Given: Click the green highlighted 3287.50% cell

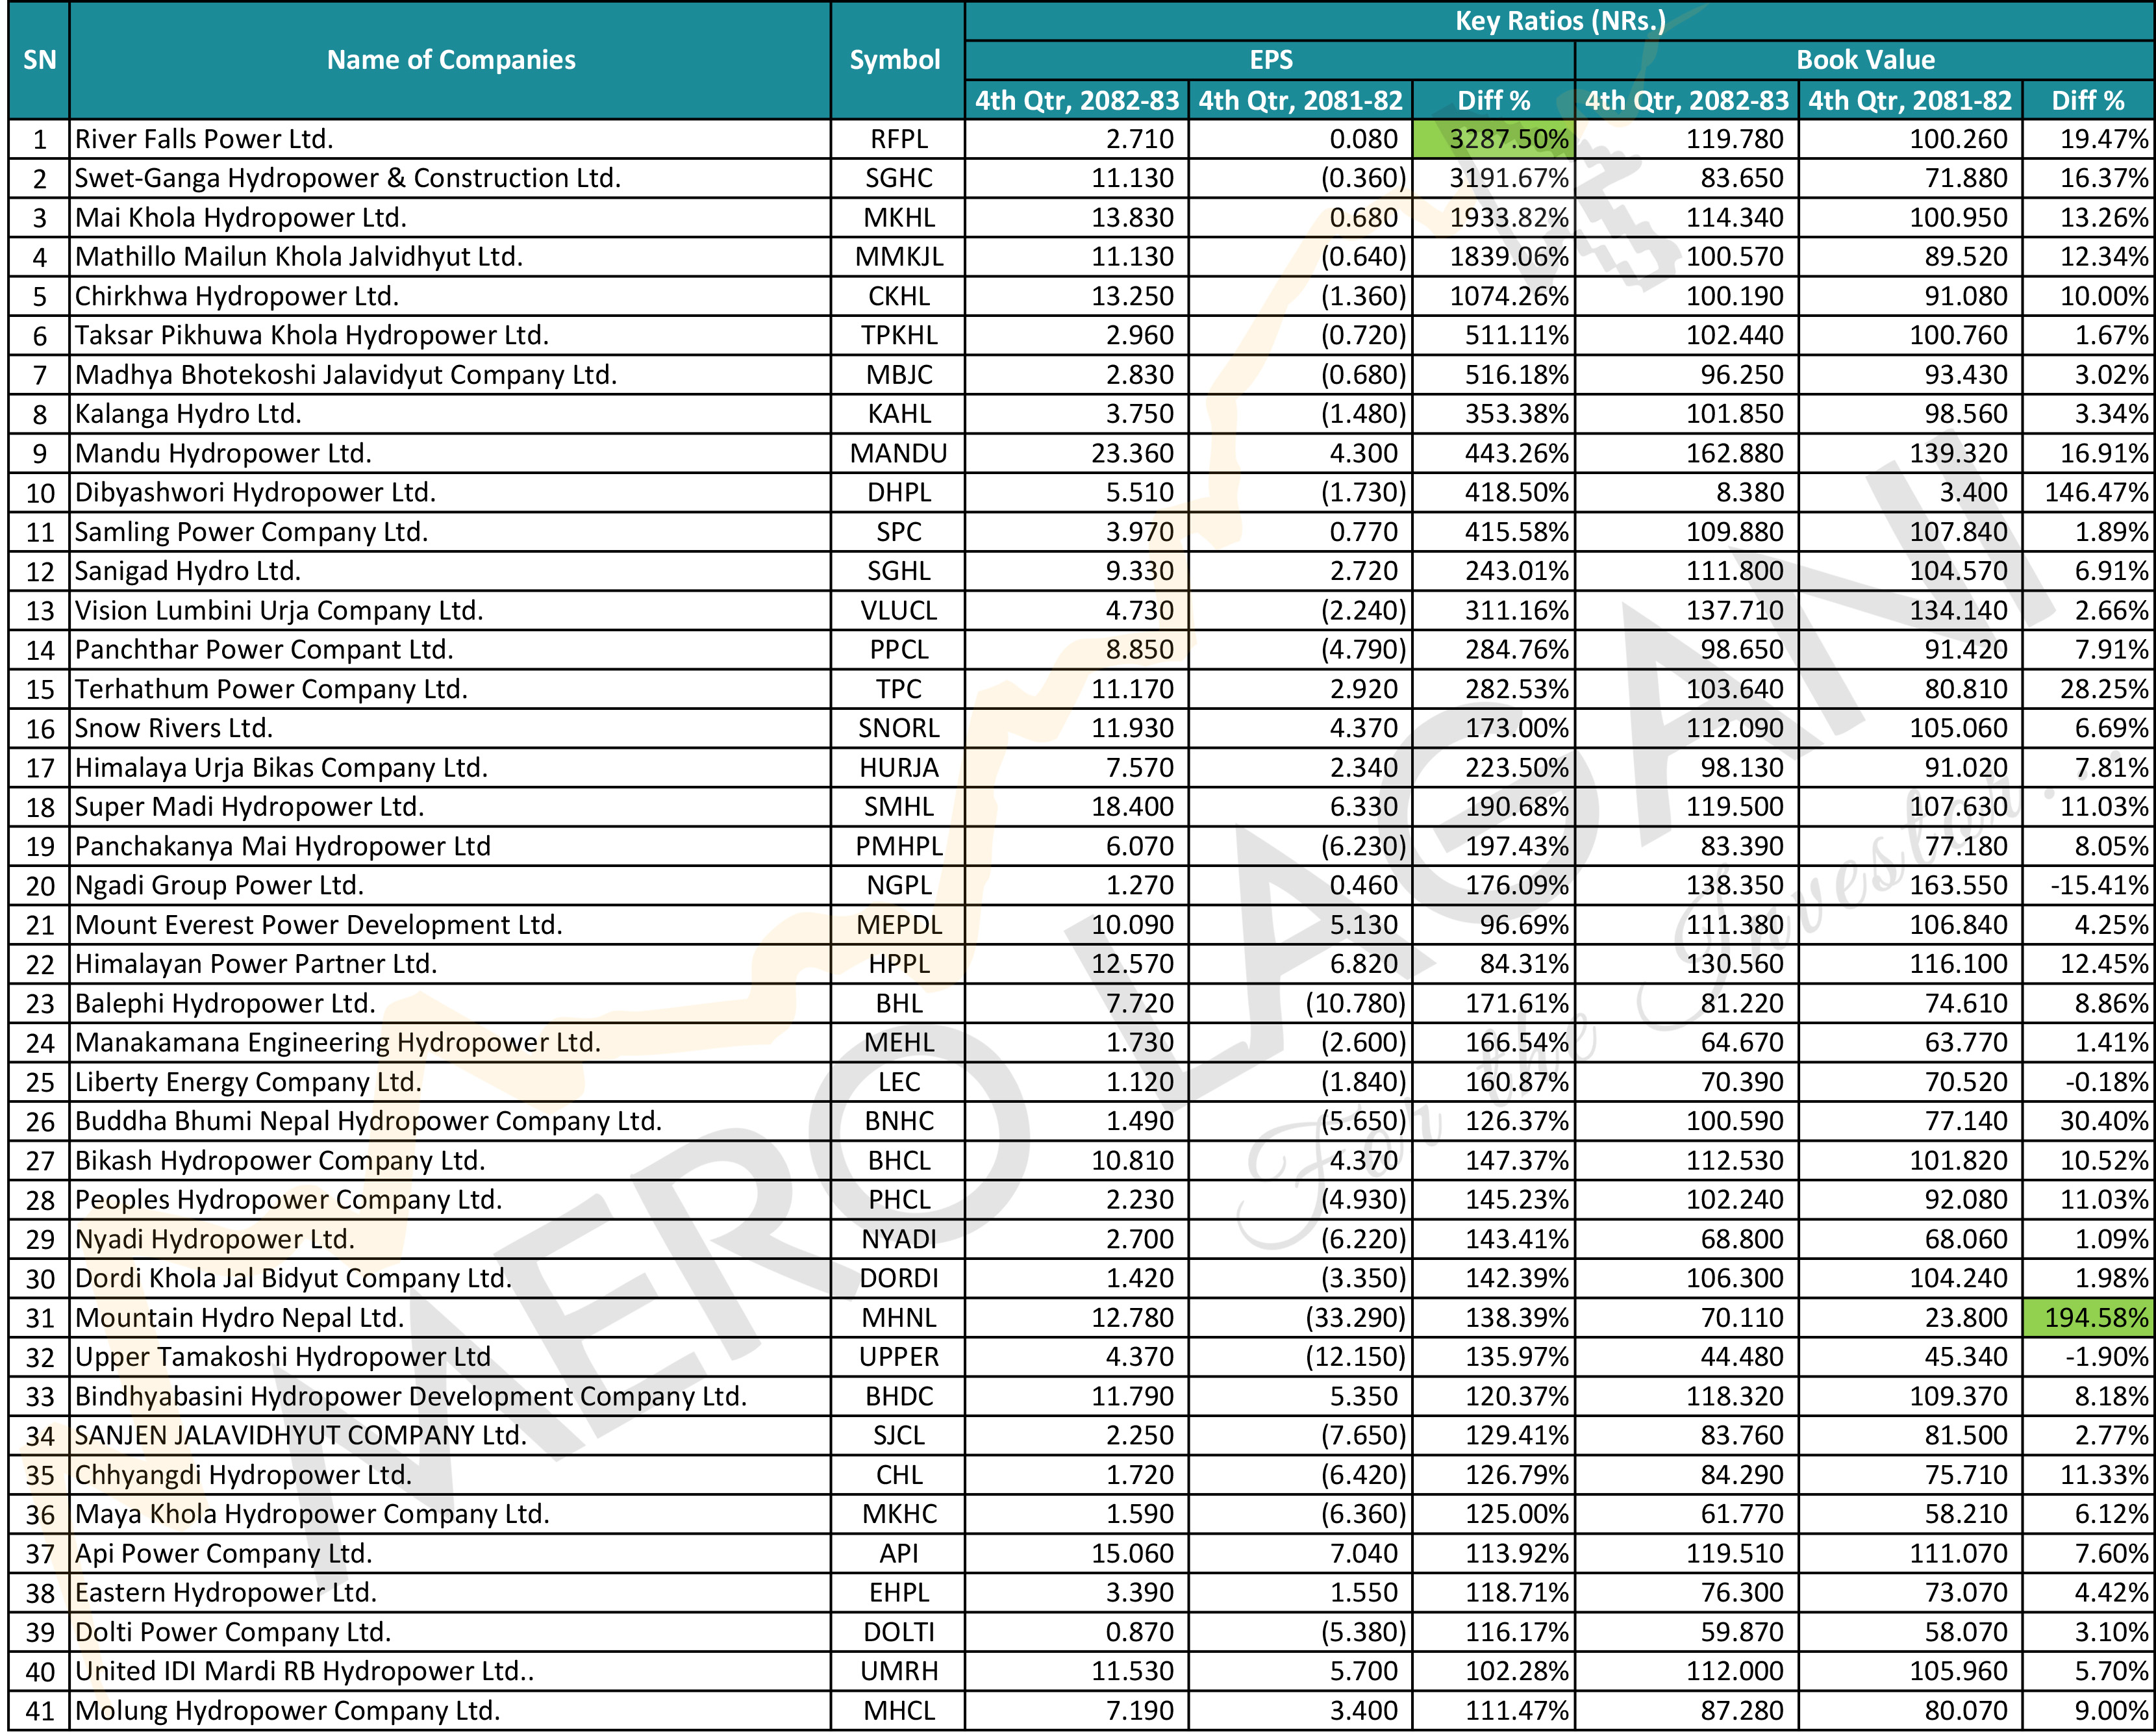Looking at the screenshot, I should coord(1493,139).
